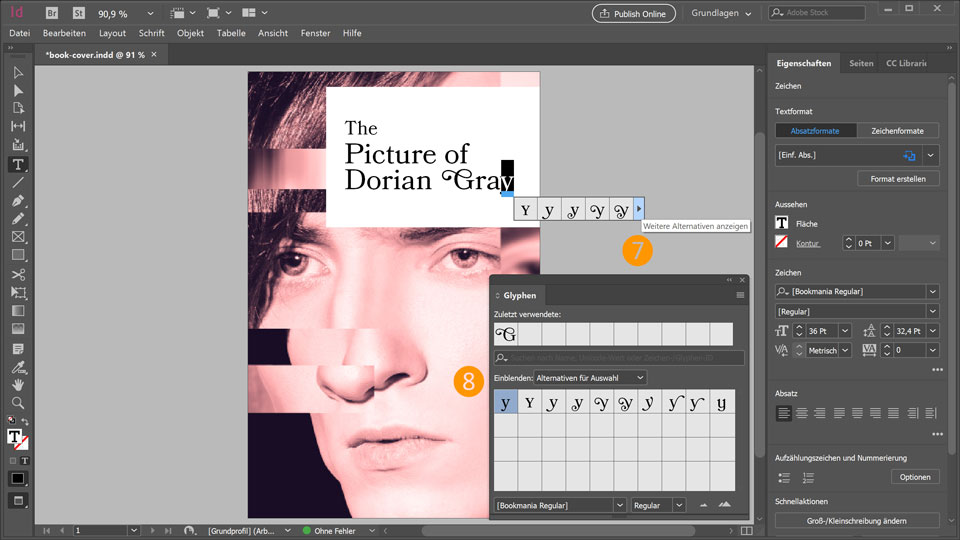Enable numbered list formatting
This screenshot has height=540, width=960.
808,478
